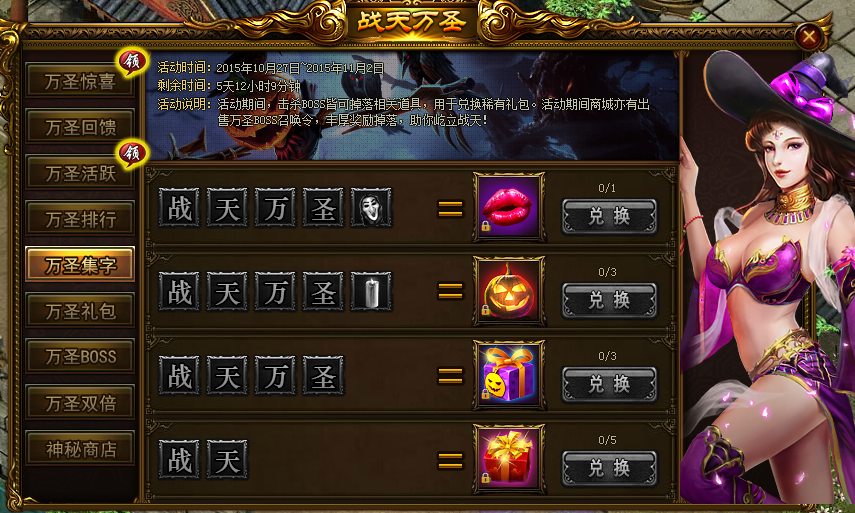Open the 万圣惊喜 tab
The image size is (855, 513).
(x=80, y=81)
